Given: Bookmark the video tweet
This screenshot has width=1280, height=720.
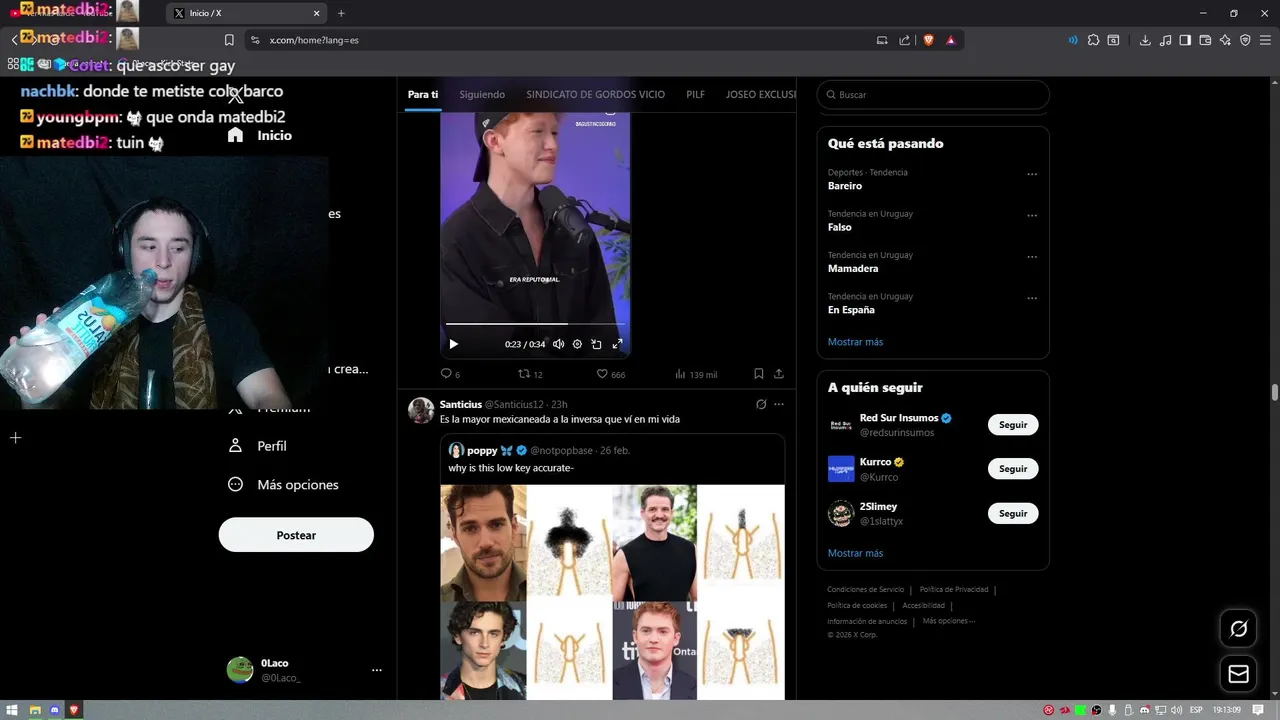Looking at the screenshot, I should (x=759, y=374).
